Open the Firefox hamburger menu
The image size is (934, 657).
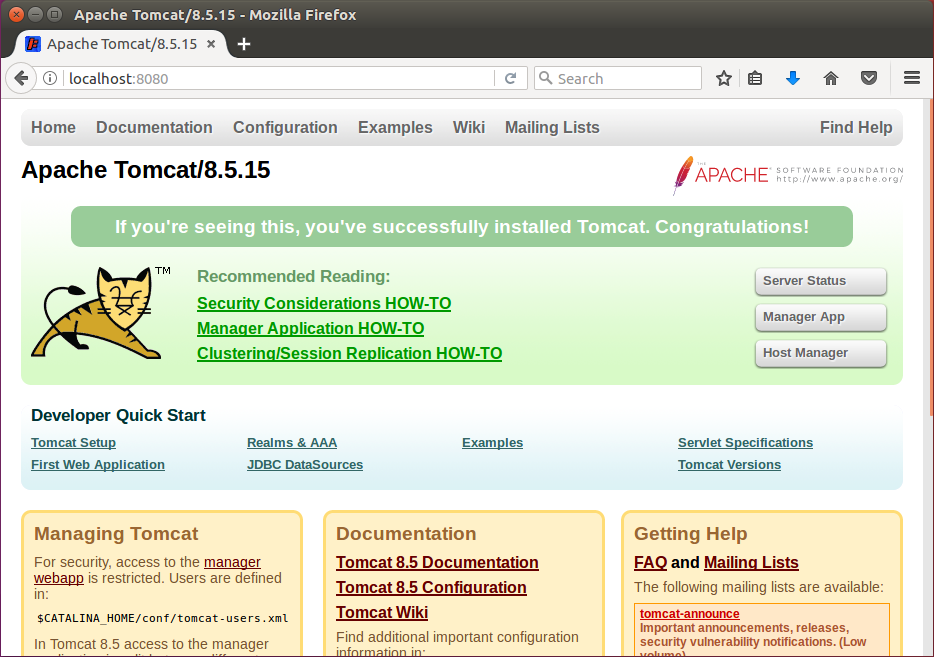[x=911, y=78]
